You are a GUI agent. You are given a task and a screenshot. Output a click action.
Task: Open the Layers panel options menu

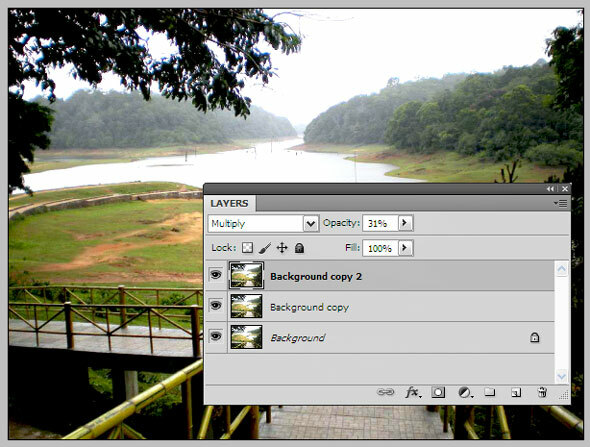pos(560,204)
